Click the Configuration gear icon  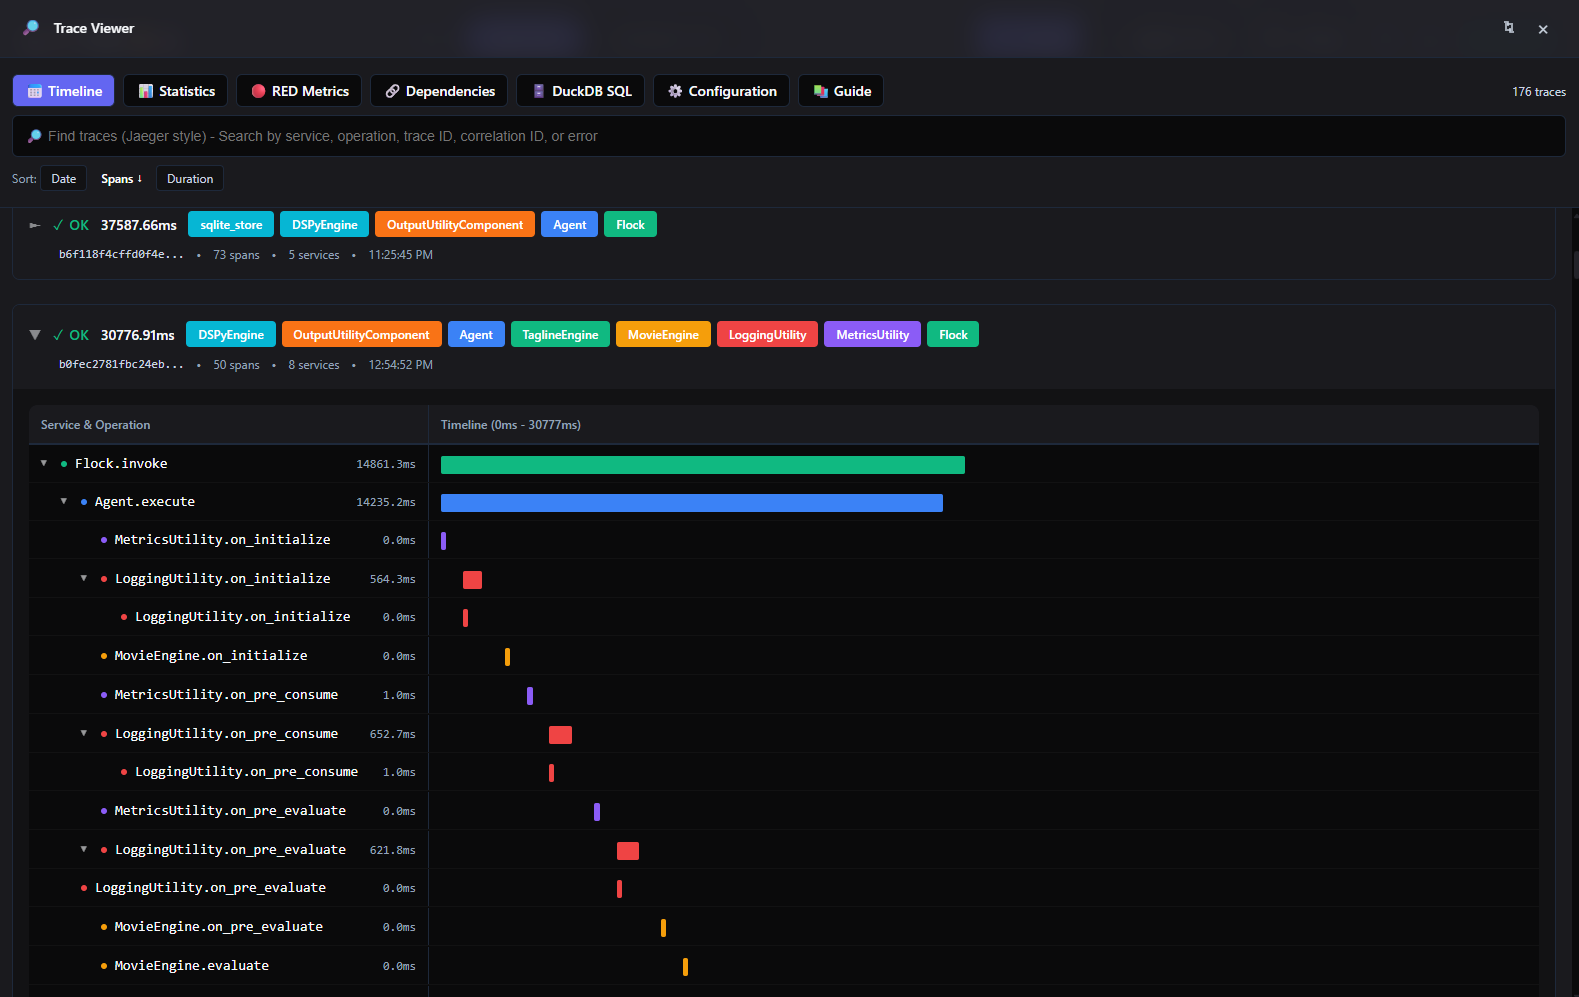point(675,91)
